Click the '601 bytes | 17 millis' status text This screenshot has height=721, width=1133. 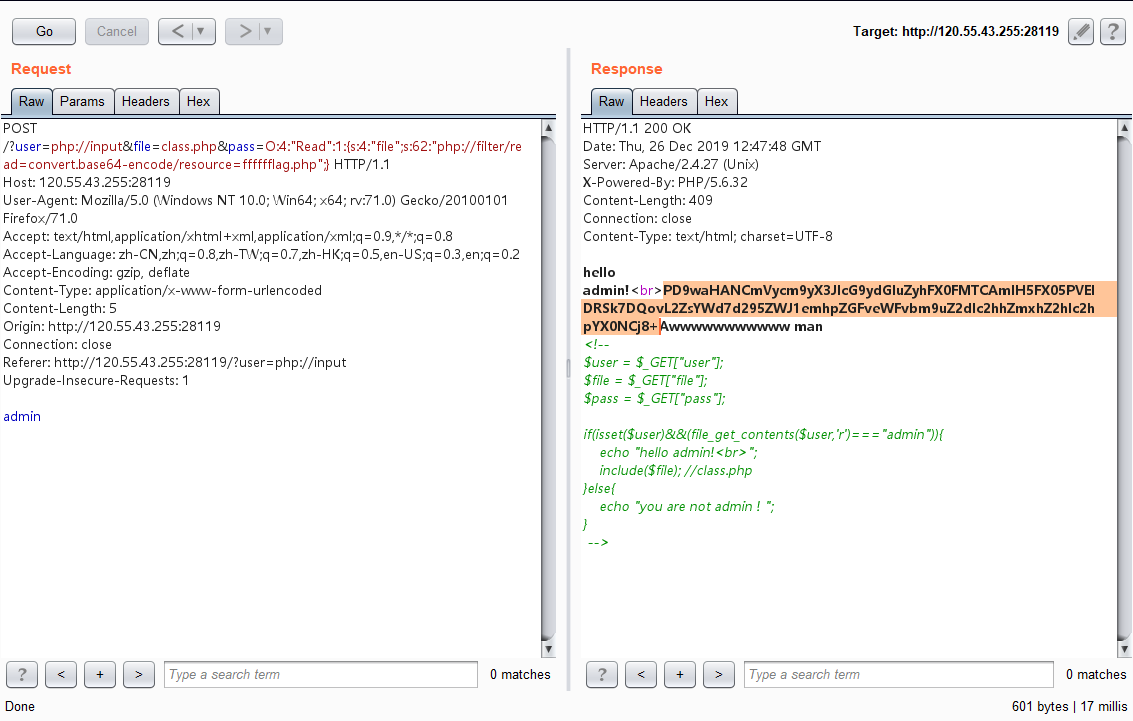1069,707
